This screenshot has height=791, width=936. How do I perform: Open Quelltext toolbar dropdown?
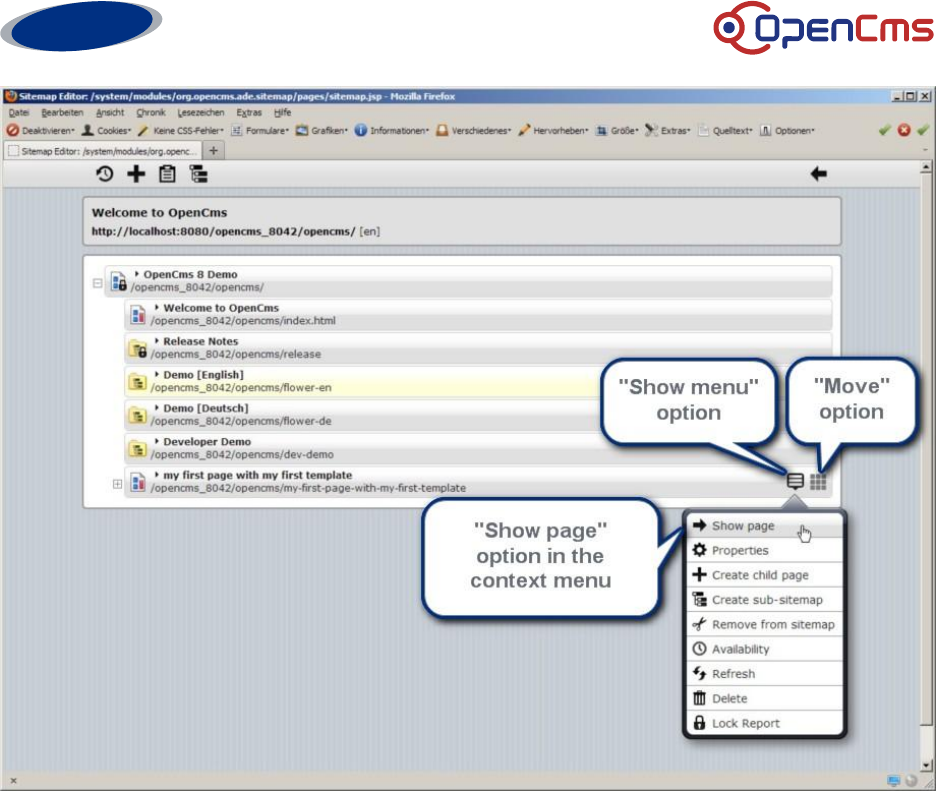pyautogui.click(x=725, y=131)
